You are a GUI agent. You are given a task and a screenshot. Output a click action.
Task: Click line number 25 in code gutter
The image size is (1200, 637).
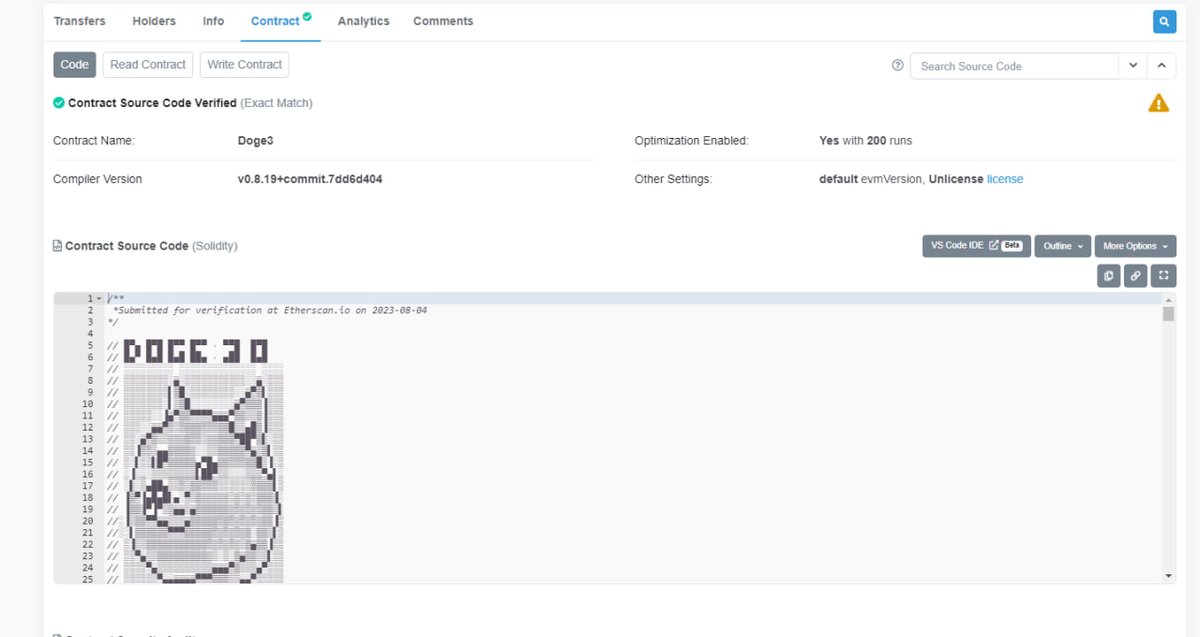pos(87,579)
